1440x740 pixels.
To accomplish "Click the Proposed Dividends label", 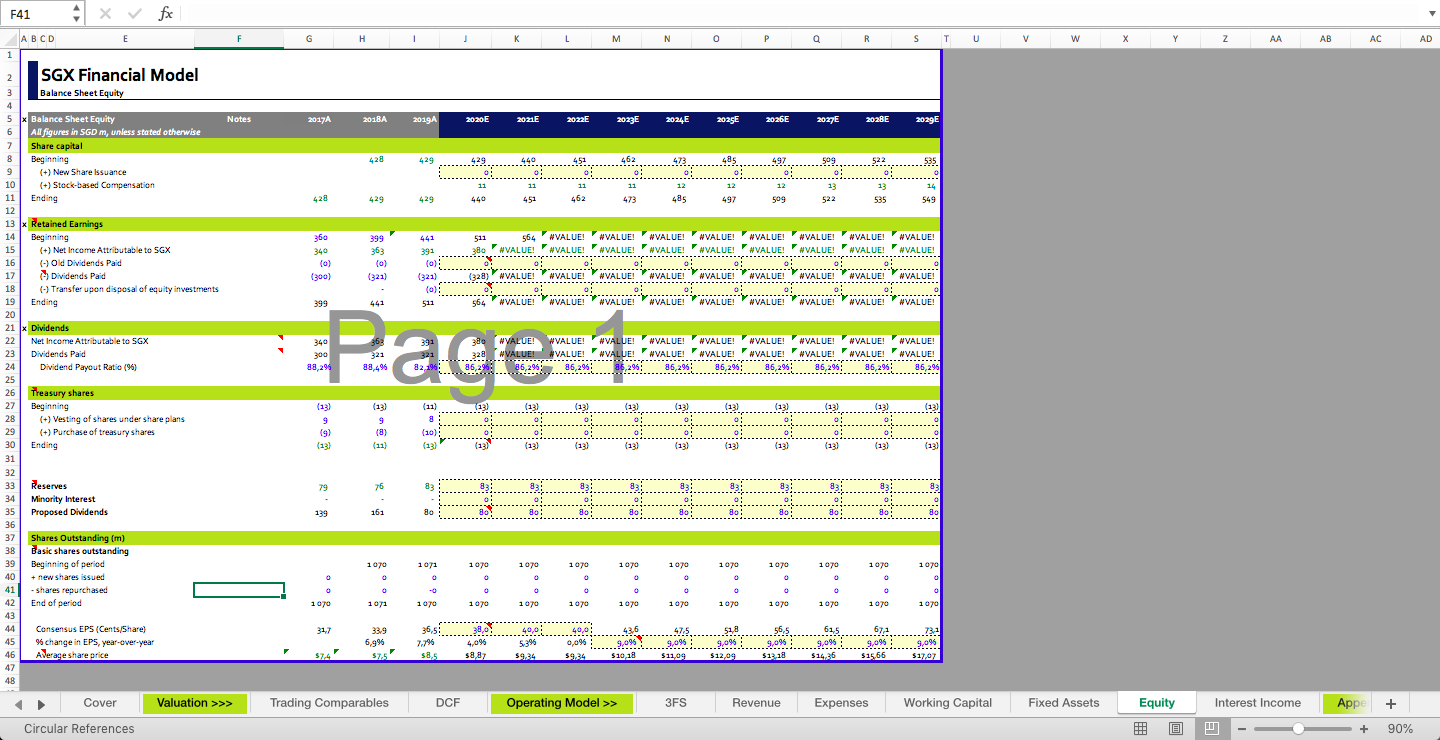I will tap(69, 512).
